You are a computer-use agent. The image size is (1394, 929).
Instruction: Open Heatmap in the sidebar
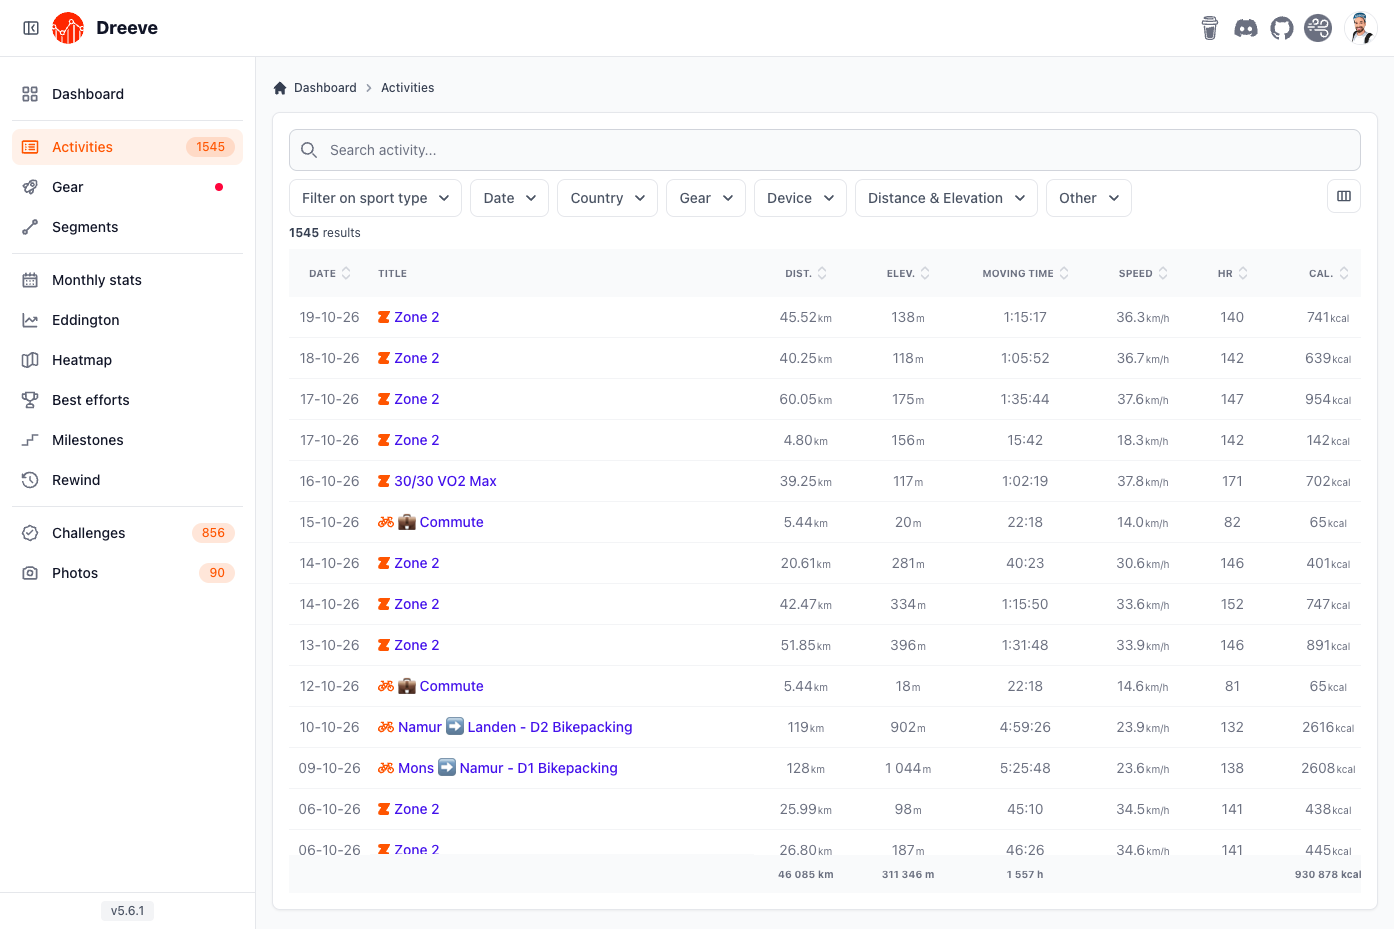click(127, 360)
